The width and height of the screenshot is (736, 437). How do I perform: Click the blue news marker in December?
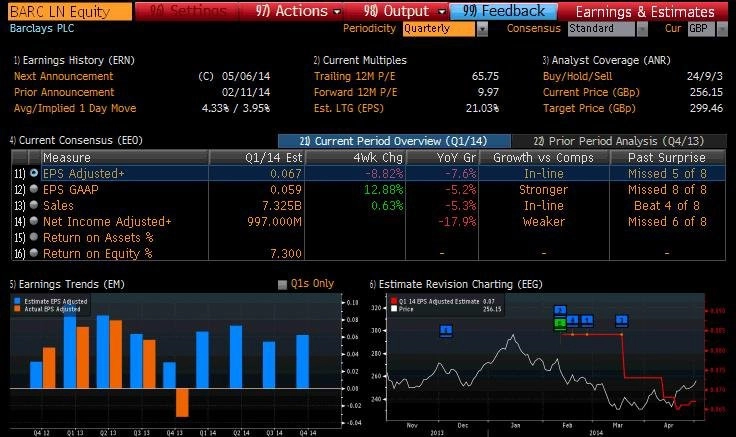click(x=446, y=330)
